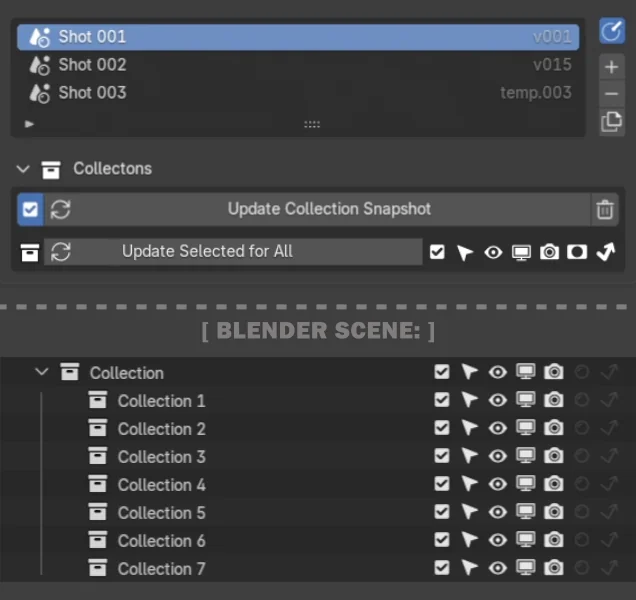Select Collection 3 in the outliner
The width and height of the screenshot is (636, 600).
click(x=161, y=457)
